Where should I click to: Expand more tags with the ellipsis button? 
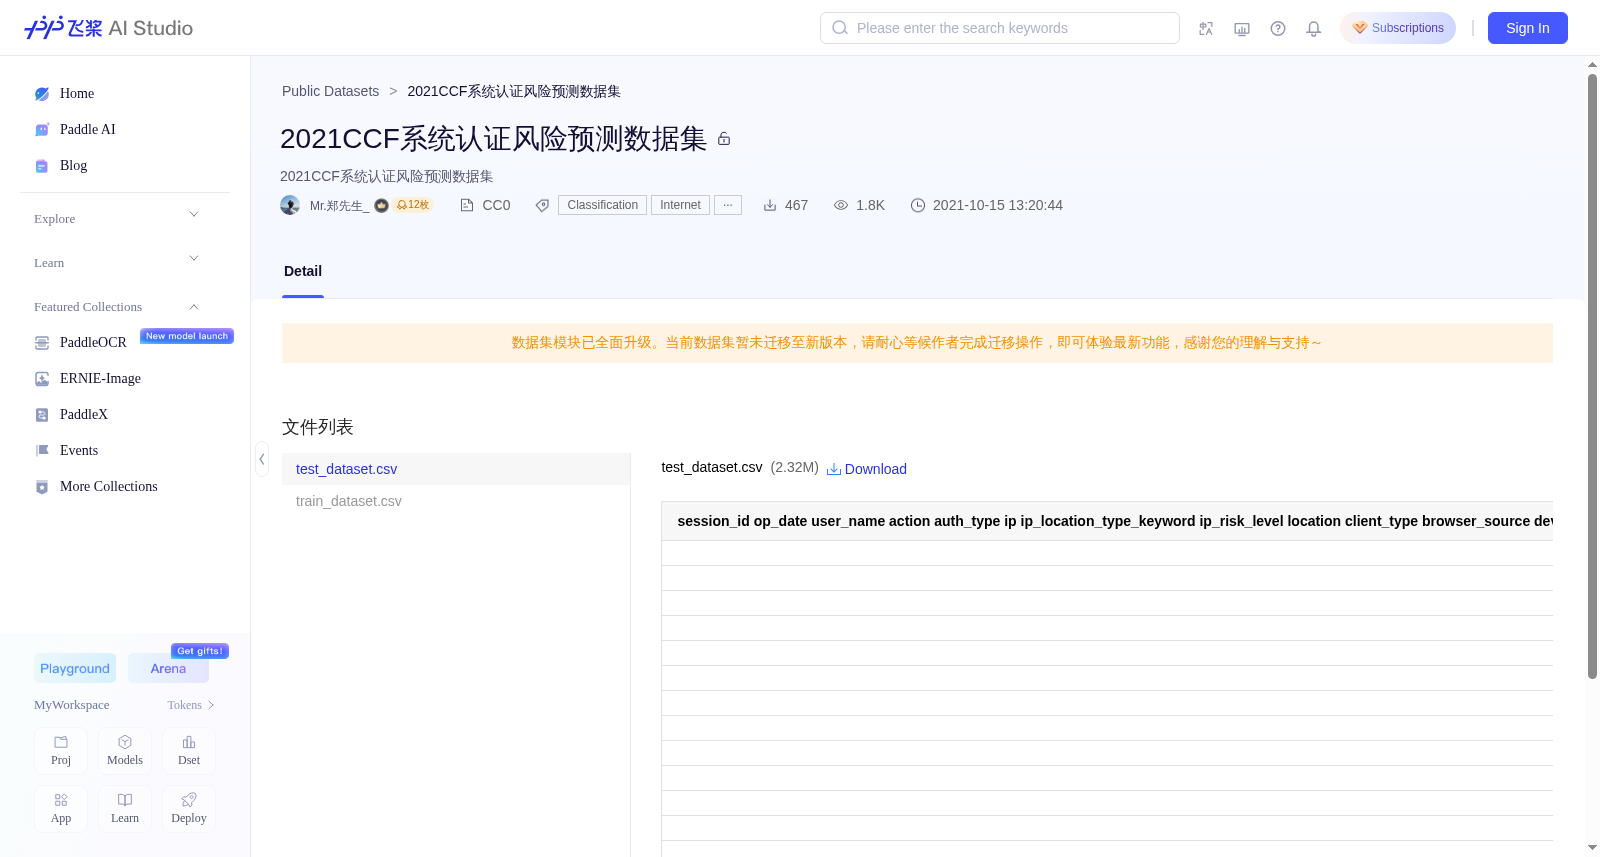[x=728, y=205]
